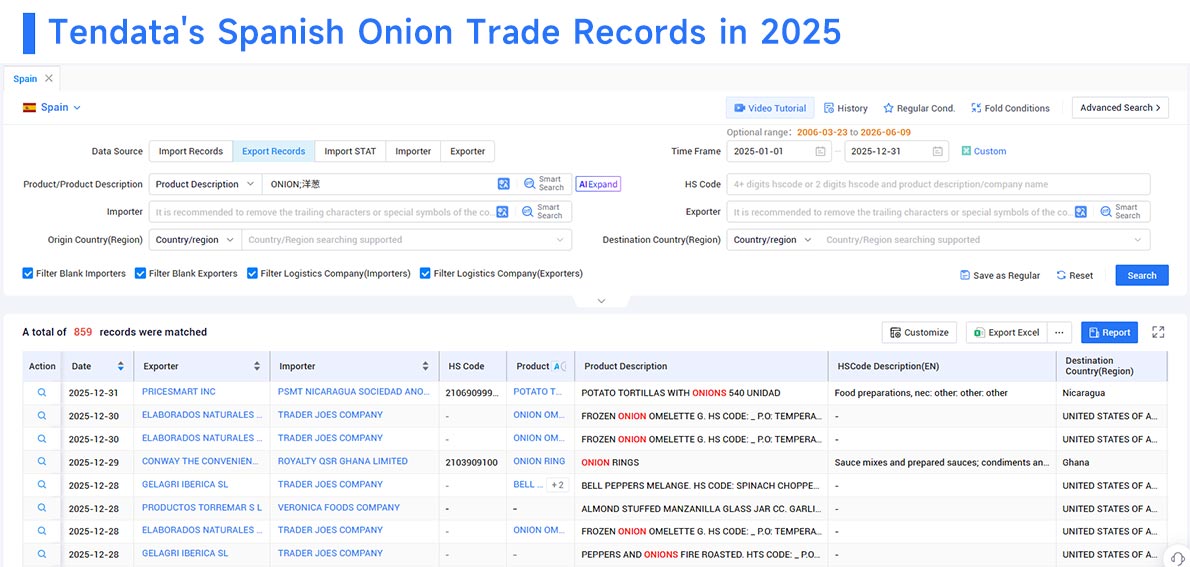This screenshot has width=1190, height=567.
Task: Click Smart Search beside product description
Action: 544,184
